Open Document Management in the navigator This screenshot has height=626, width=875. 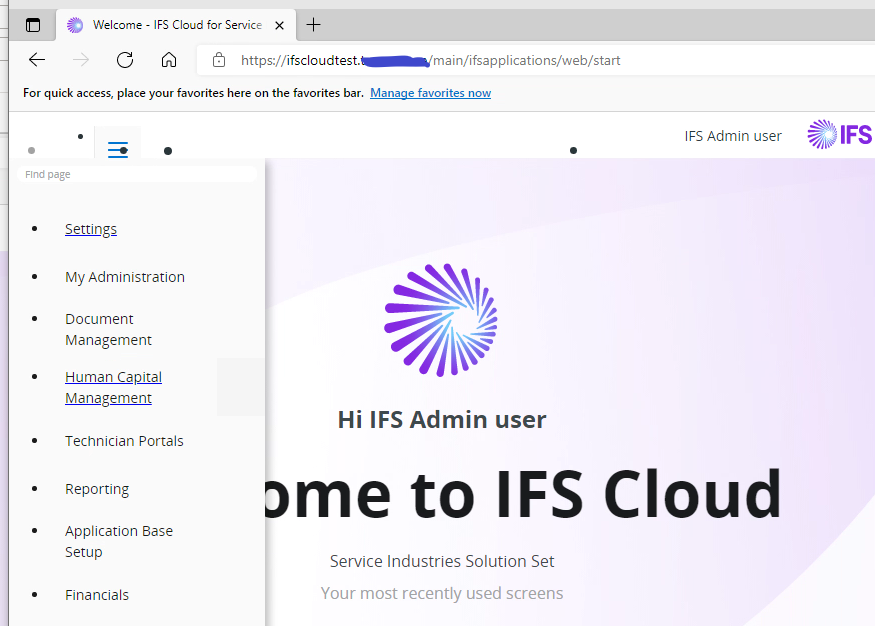108,329
